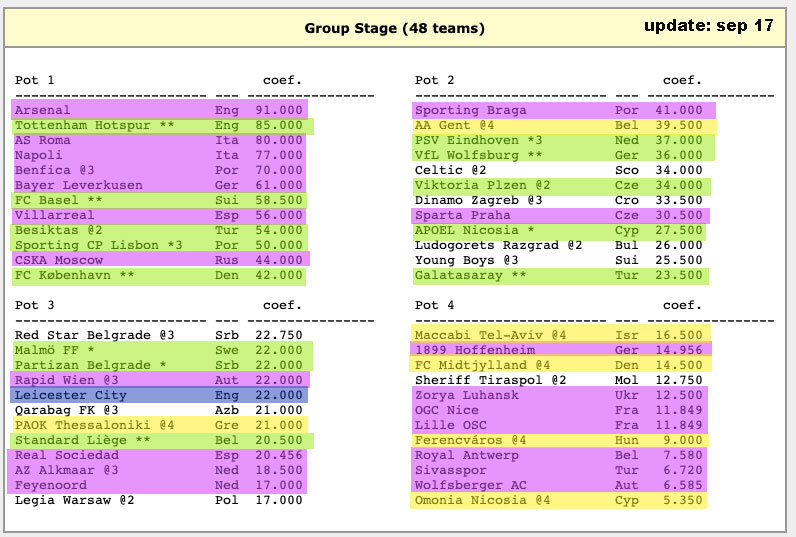The image size is (796, 537).
Task: Click the Dinamo Zagreb @3 row
Action: (x=558, y=200)
